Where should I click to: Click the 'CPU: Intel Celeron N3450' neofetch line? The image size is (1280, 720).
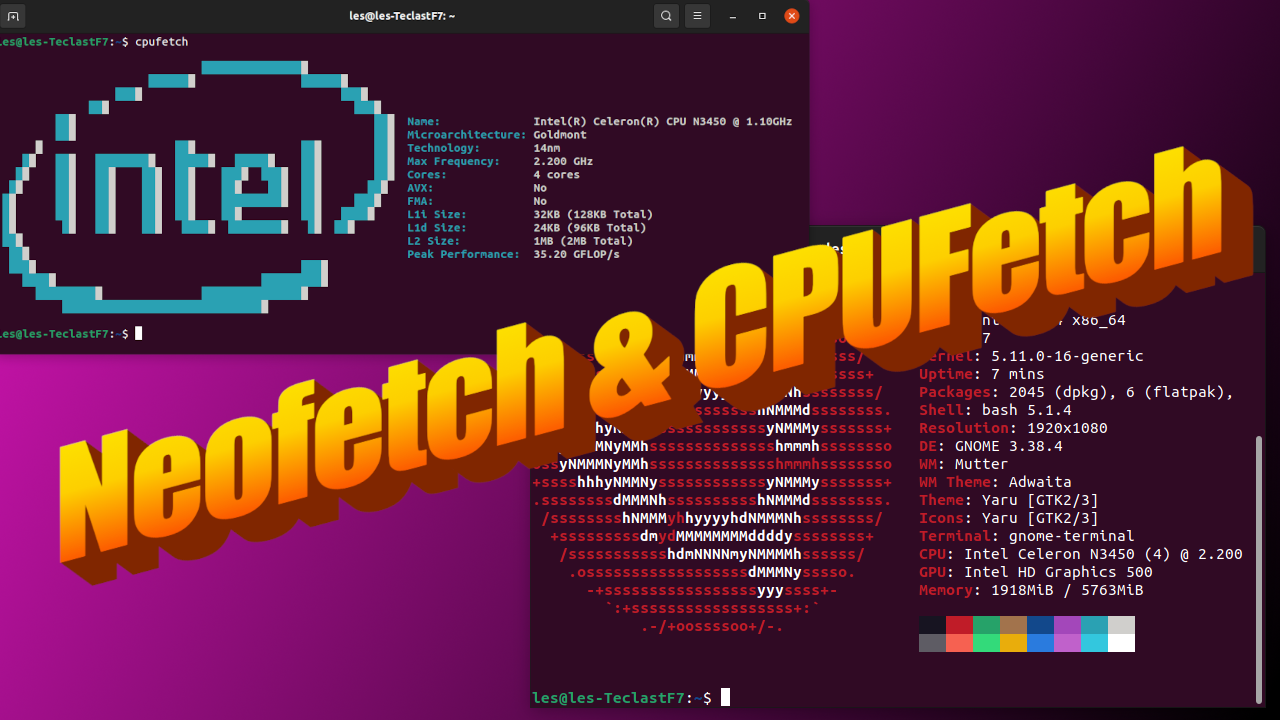coord(1081,554)
